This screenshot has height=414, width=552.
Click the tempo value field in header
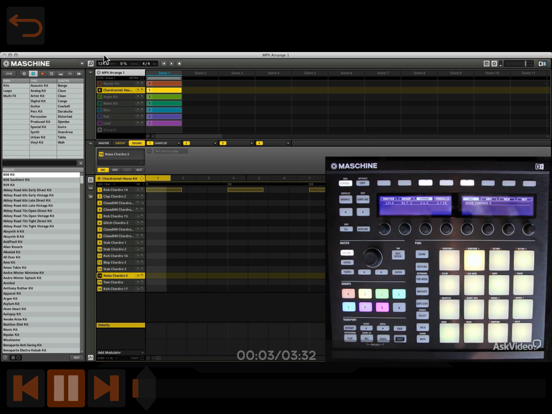point(104,64)
